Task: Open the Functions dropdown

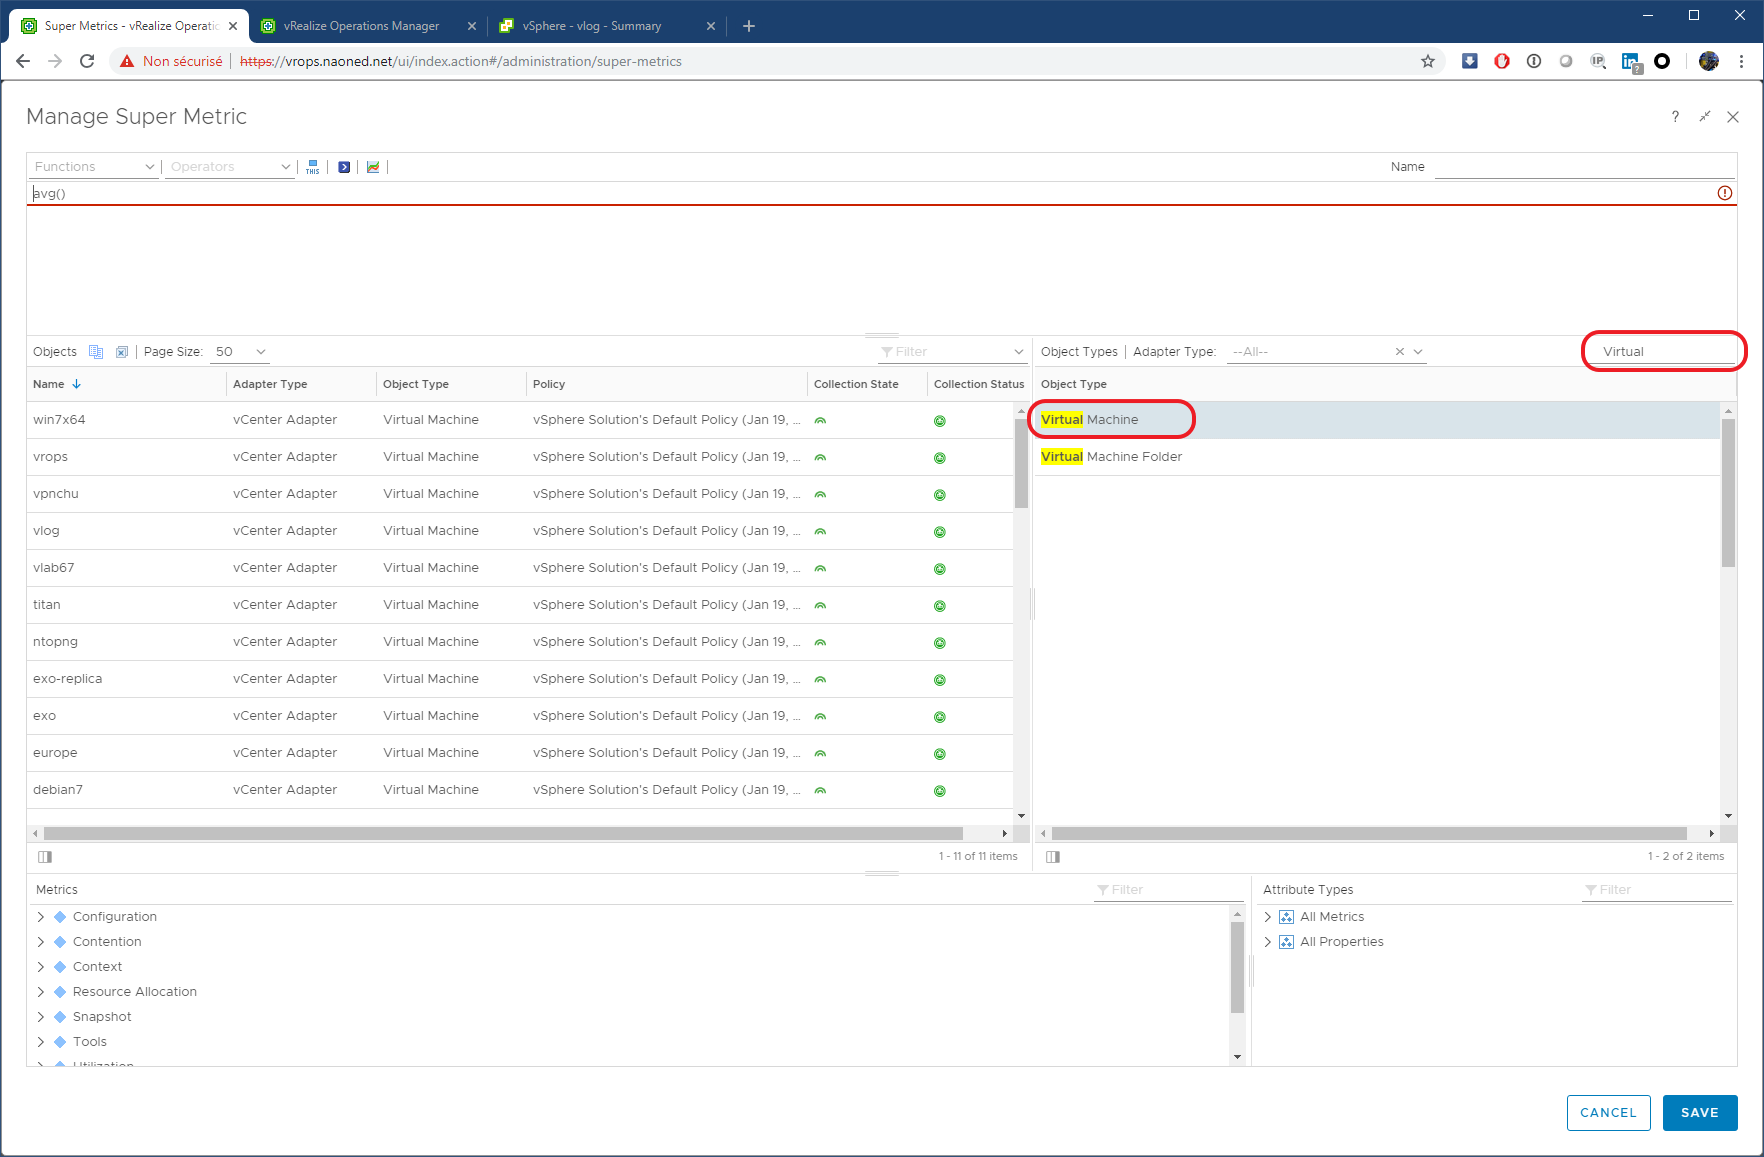Action: [94, 167]
